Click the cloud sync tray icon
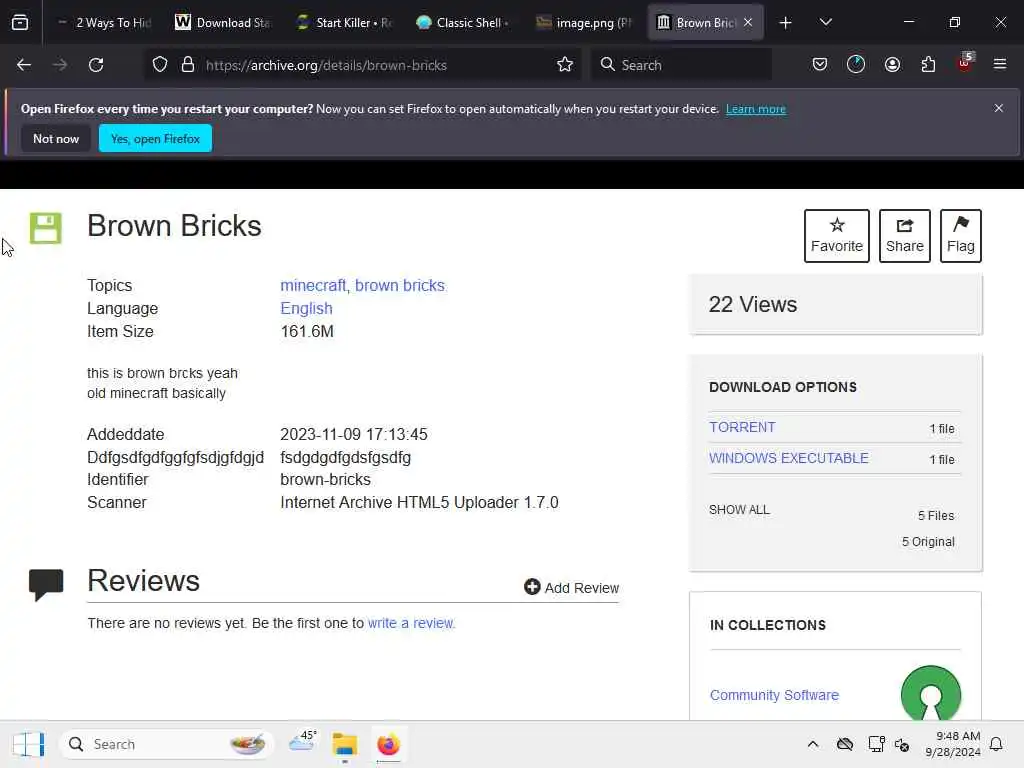 pyautogui.click(x=844, y=744)
